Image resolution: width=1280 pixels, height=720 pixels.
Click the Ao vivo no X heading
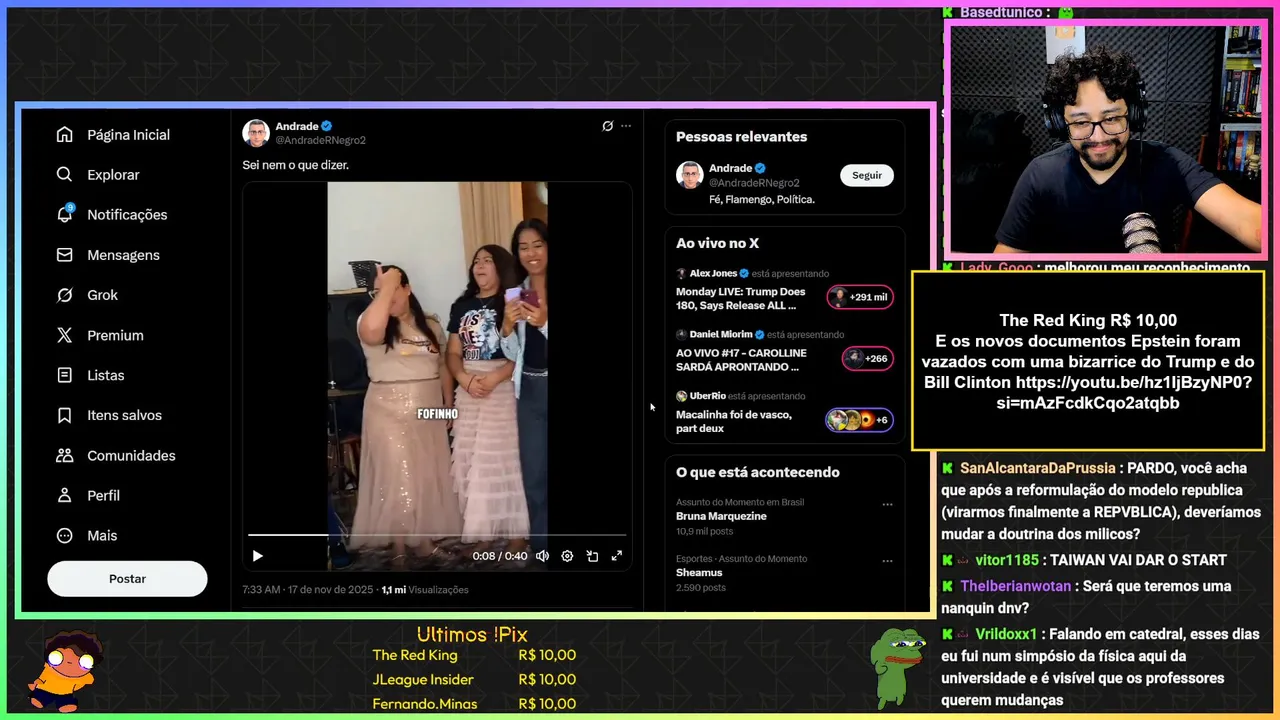[717, 243]
